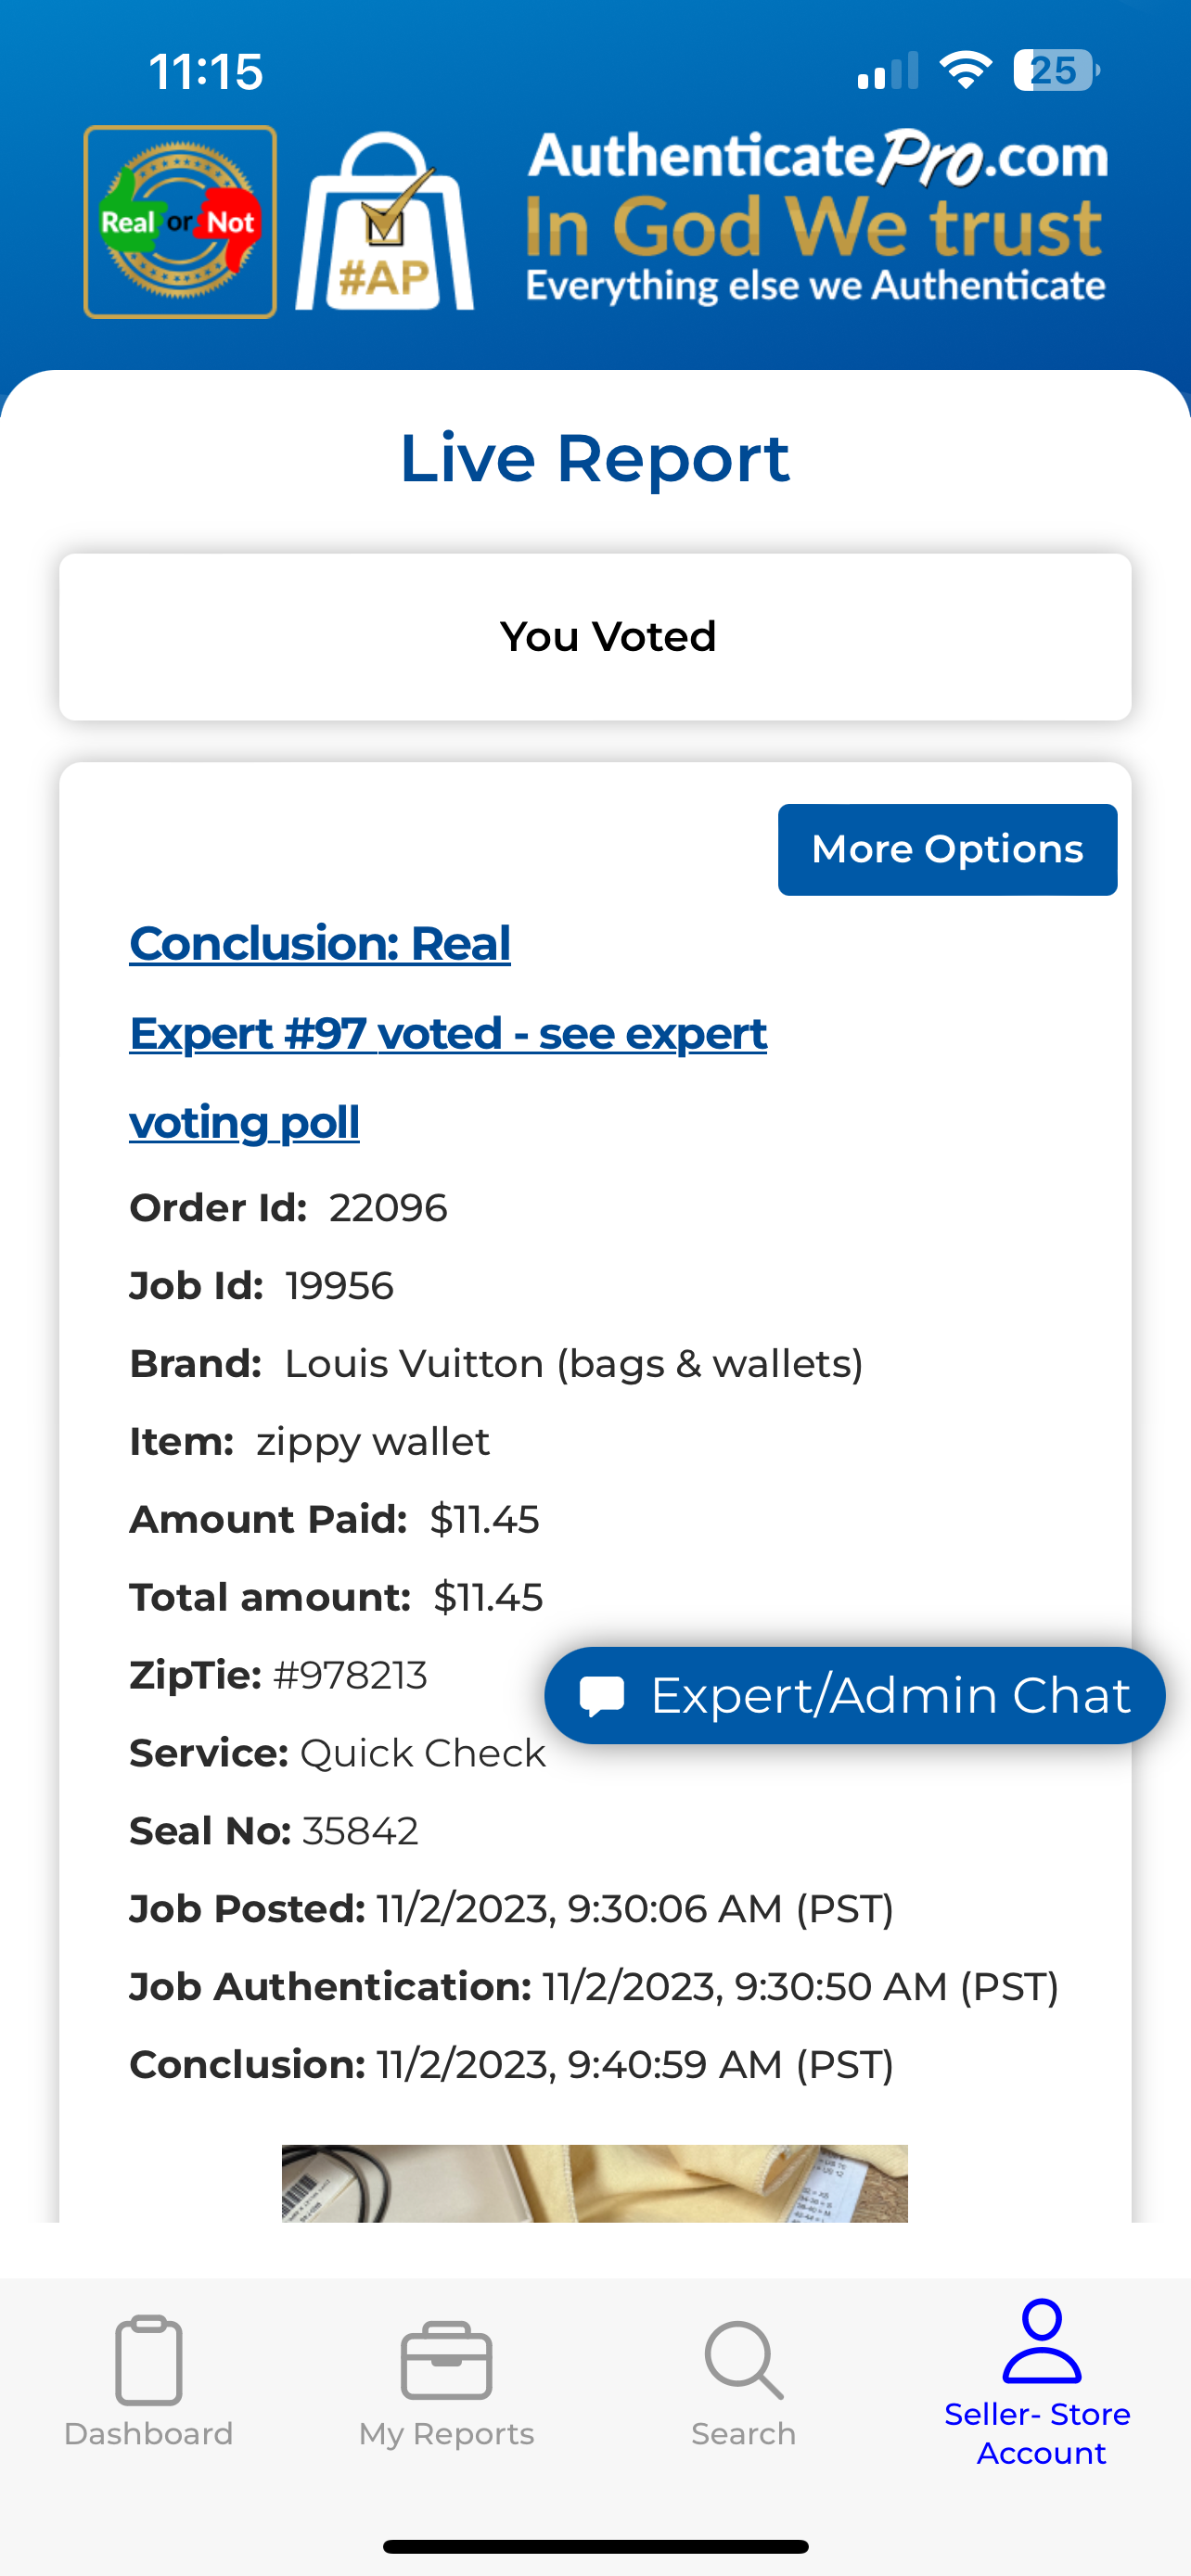Open the Expert/Admin Chat button
The height and width of the screenshot is (2576, 1191).
coord(854,1695)
